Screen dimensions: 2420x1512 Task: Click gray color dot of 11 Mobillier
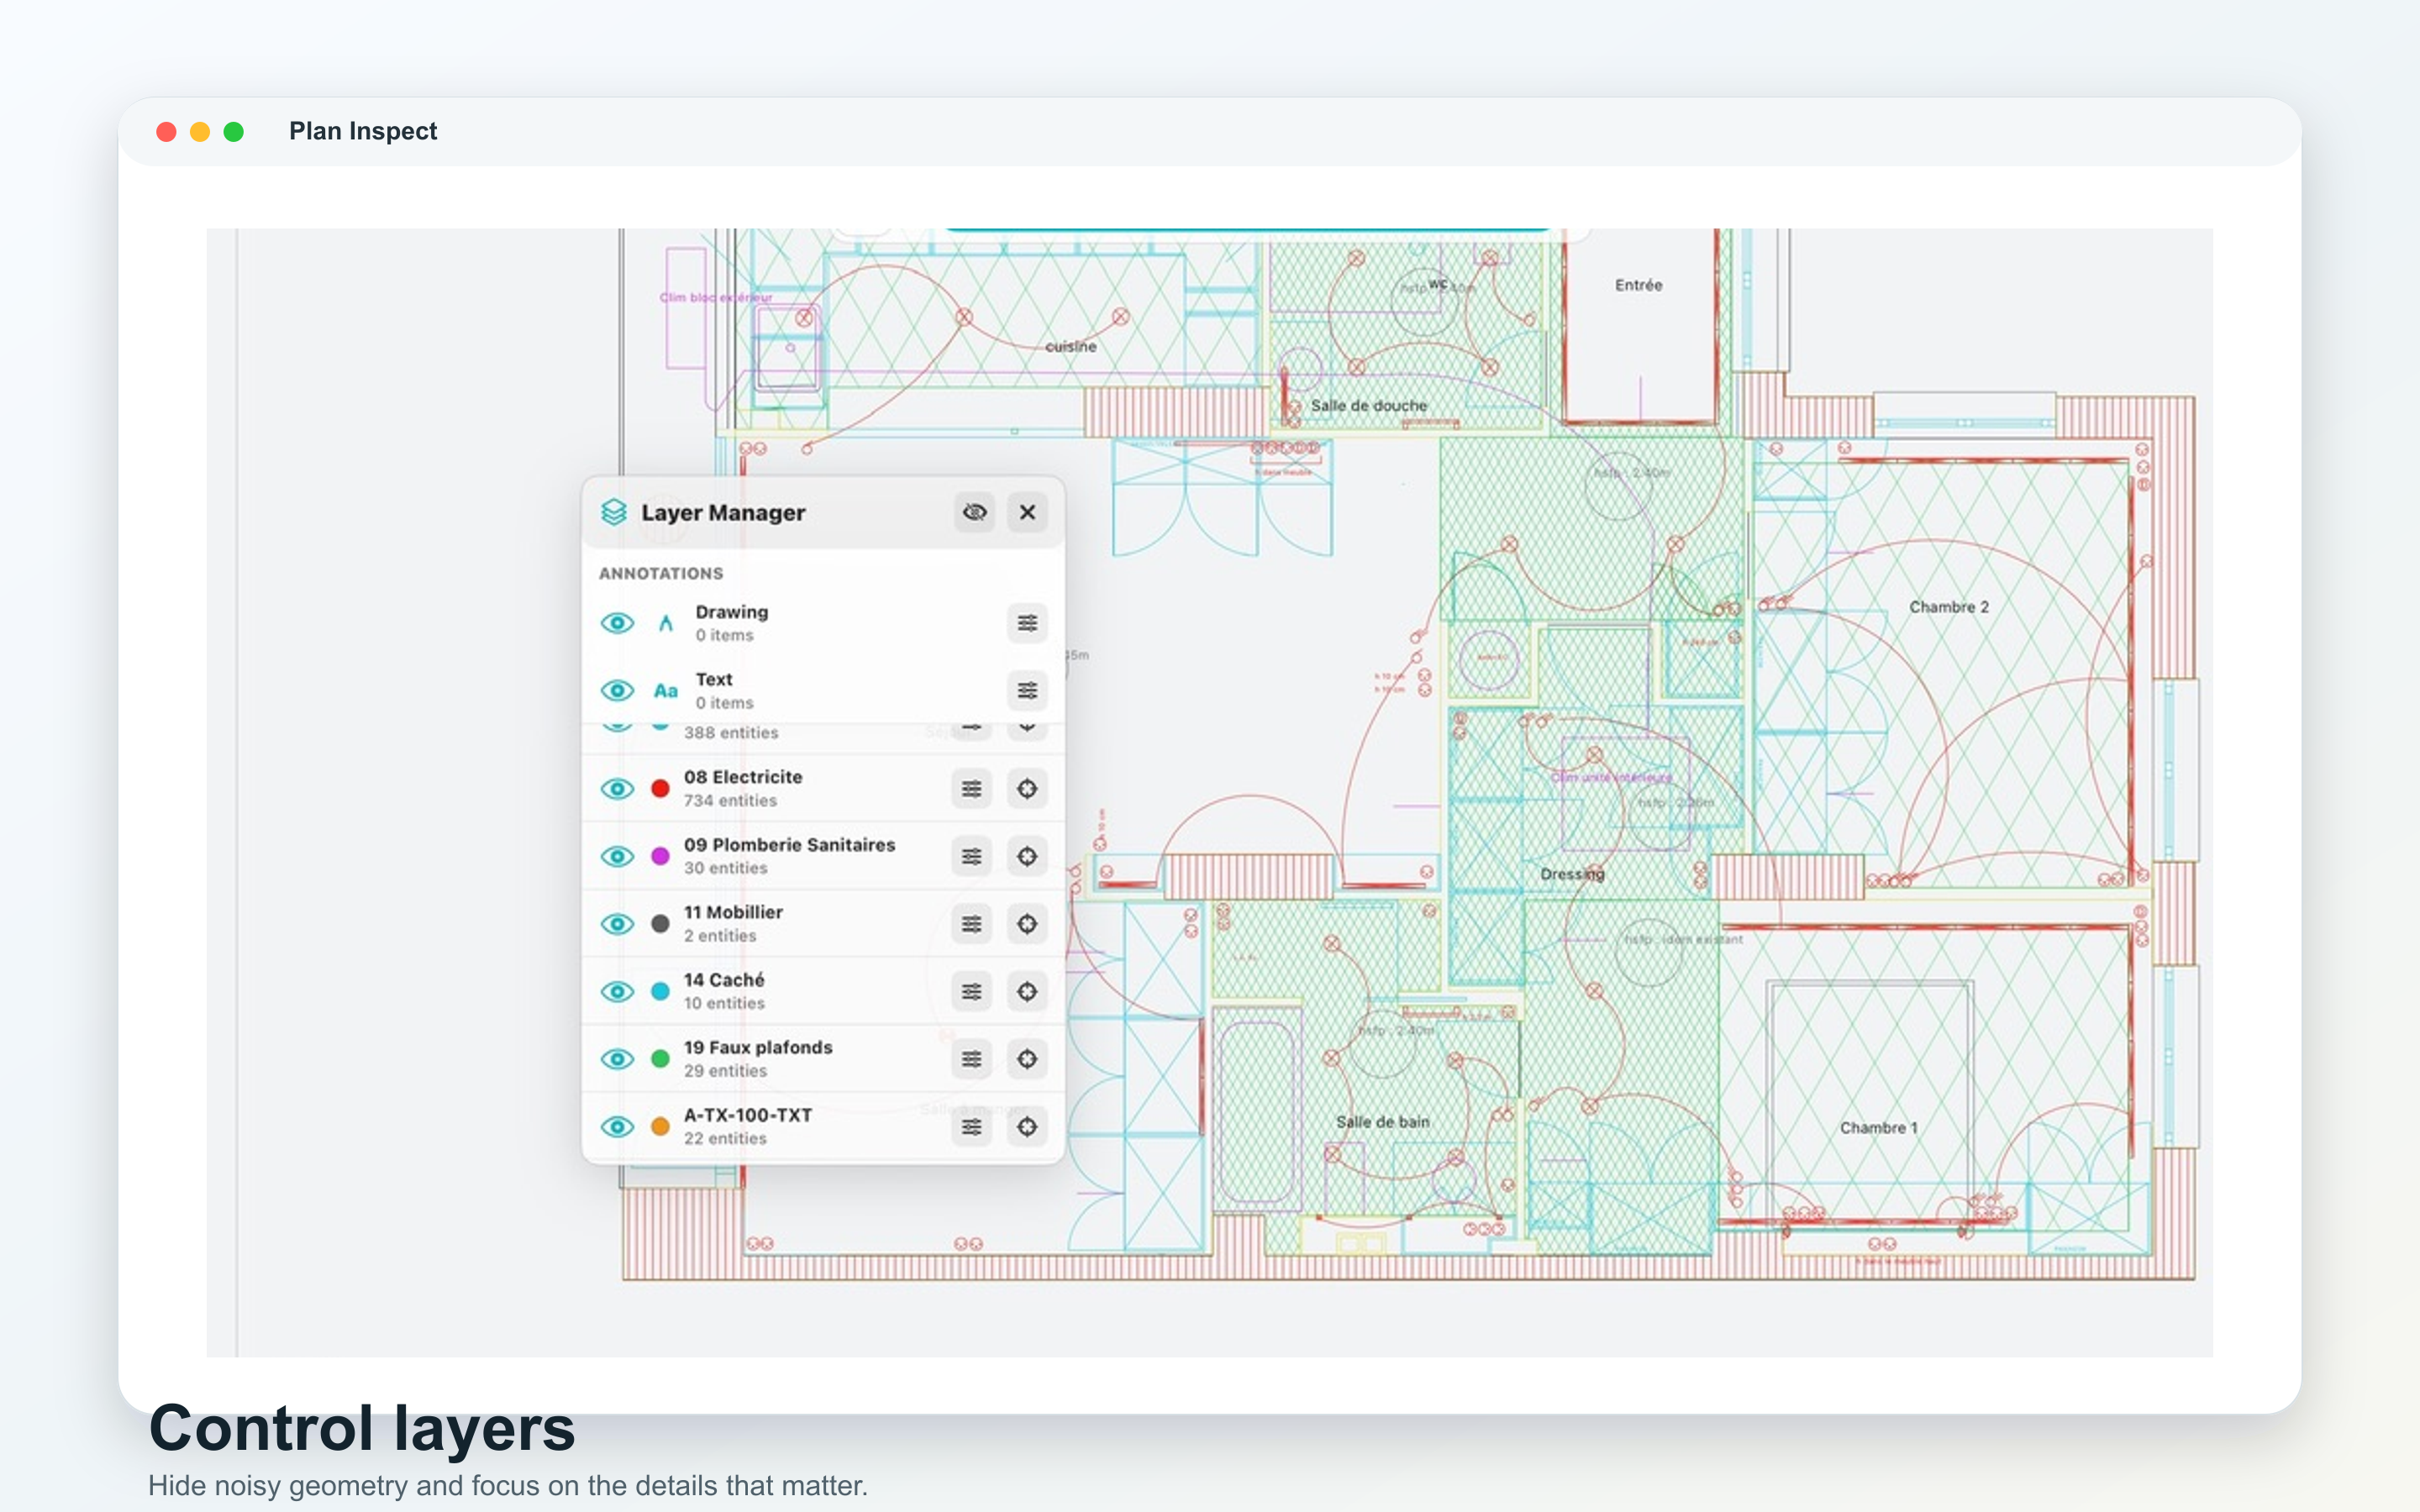[660, 924]
